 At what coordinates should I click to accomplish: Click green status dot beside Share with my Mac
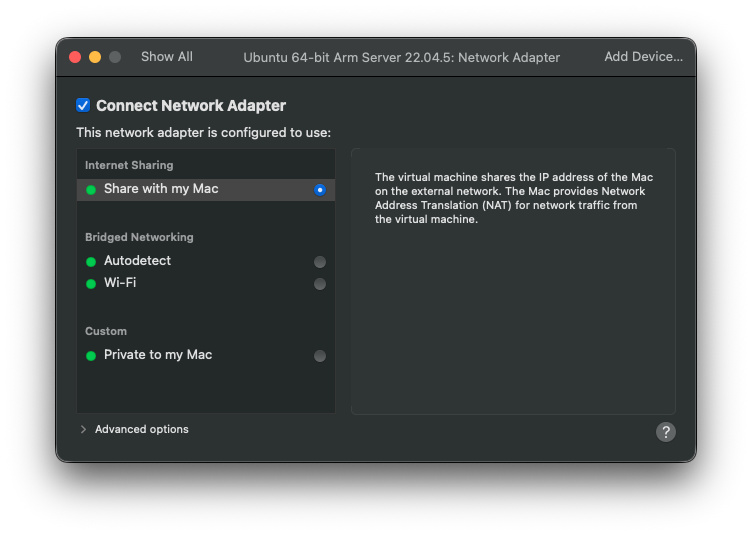click(91, 190)
